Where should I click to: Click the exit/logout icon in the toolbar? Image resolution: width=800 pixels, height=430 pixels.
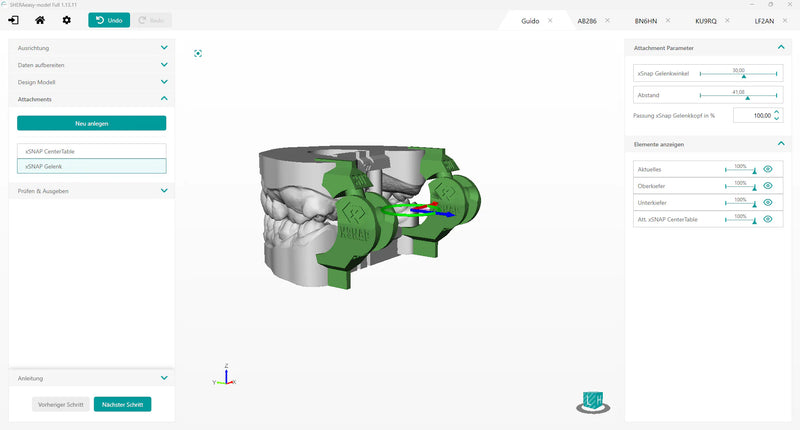pyautogui.click(x=13, y=20)
